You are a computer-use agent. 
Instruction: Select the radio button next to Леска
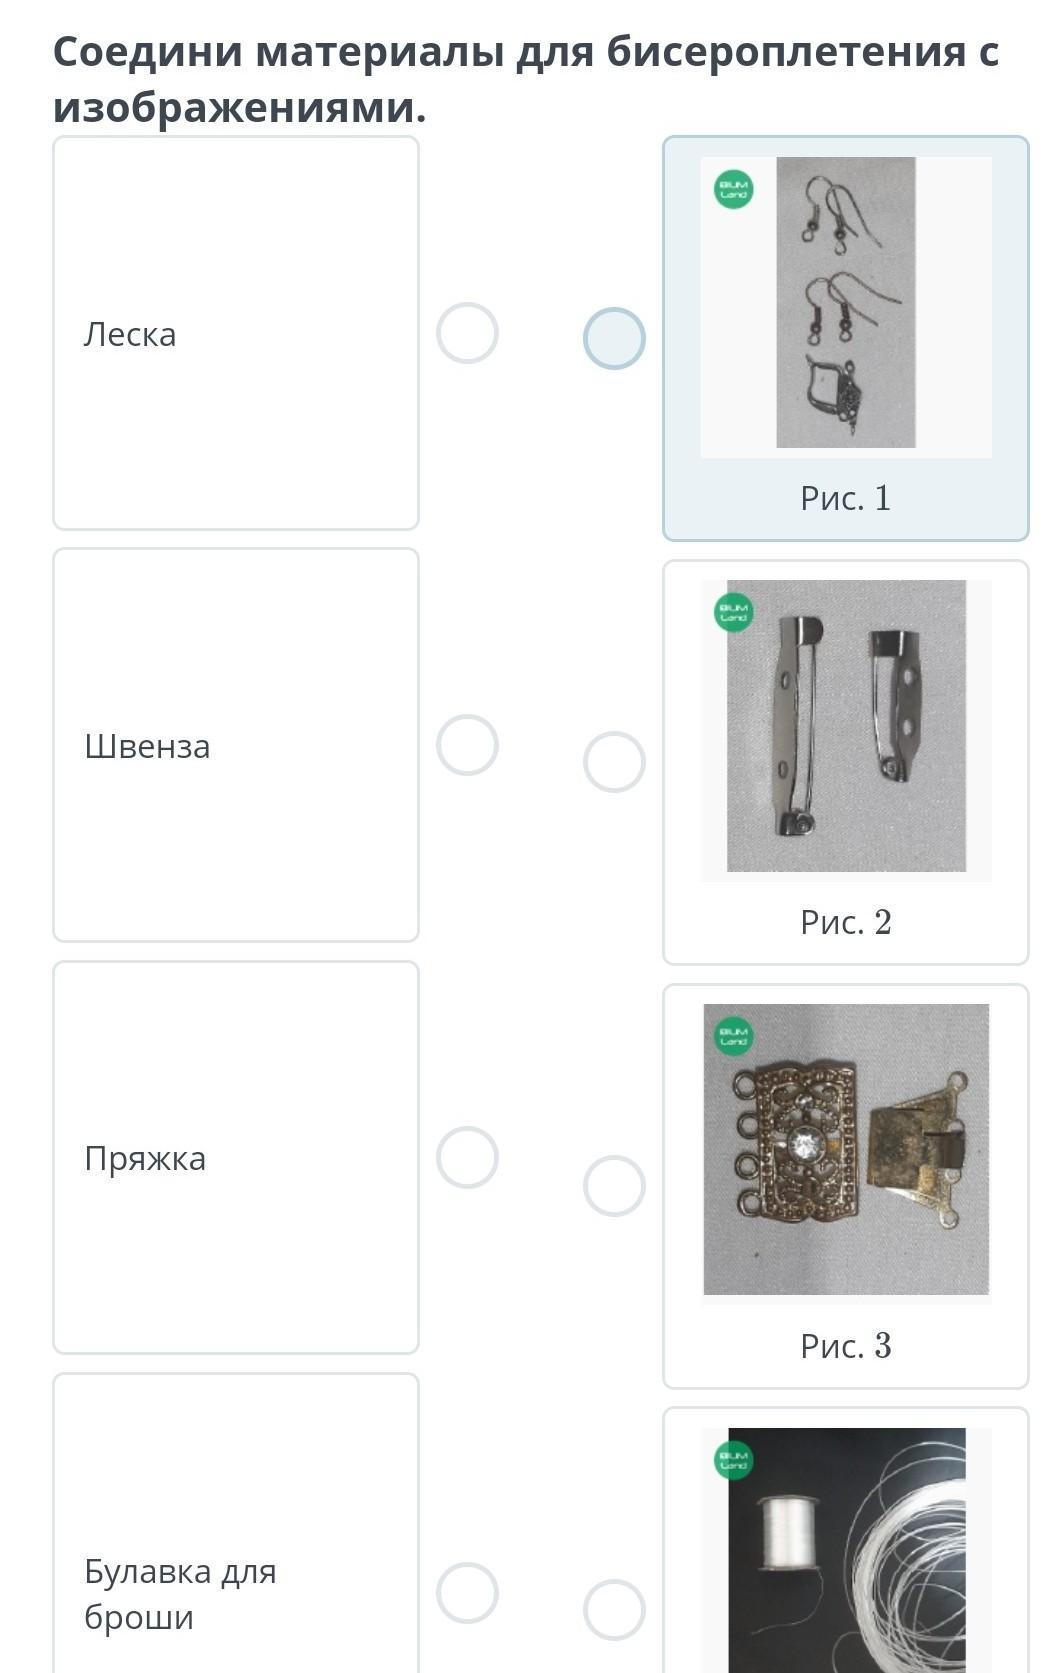pos(467,333)
